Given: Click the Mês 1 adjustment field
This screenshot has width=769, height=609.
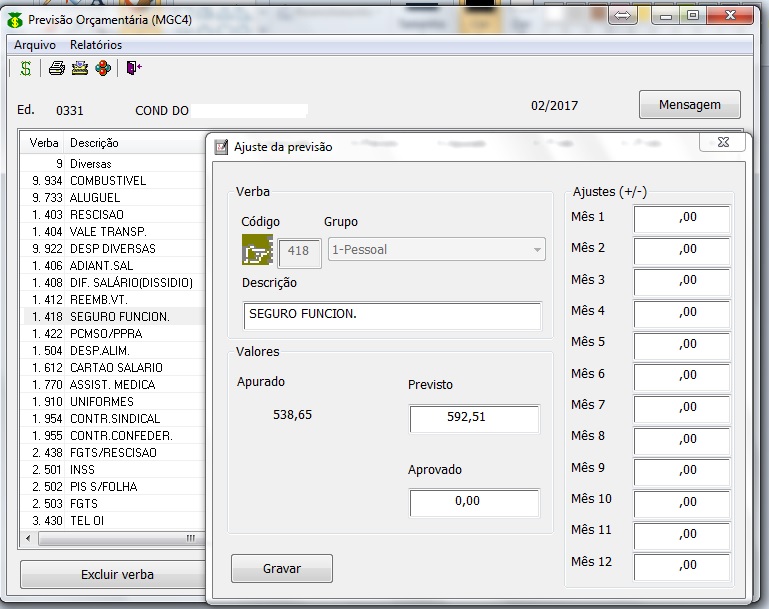Looking at the screenshot, I should [682, 218].
